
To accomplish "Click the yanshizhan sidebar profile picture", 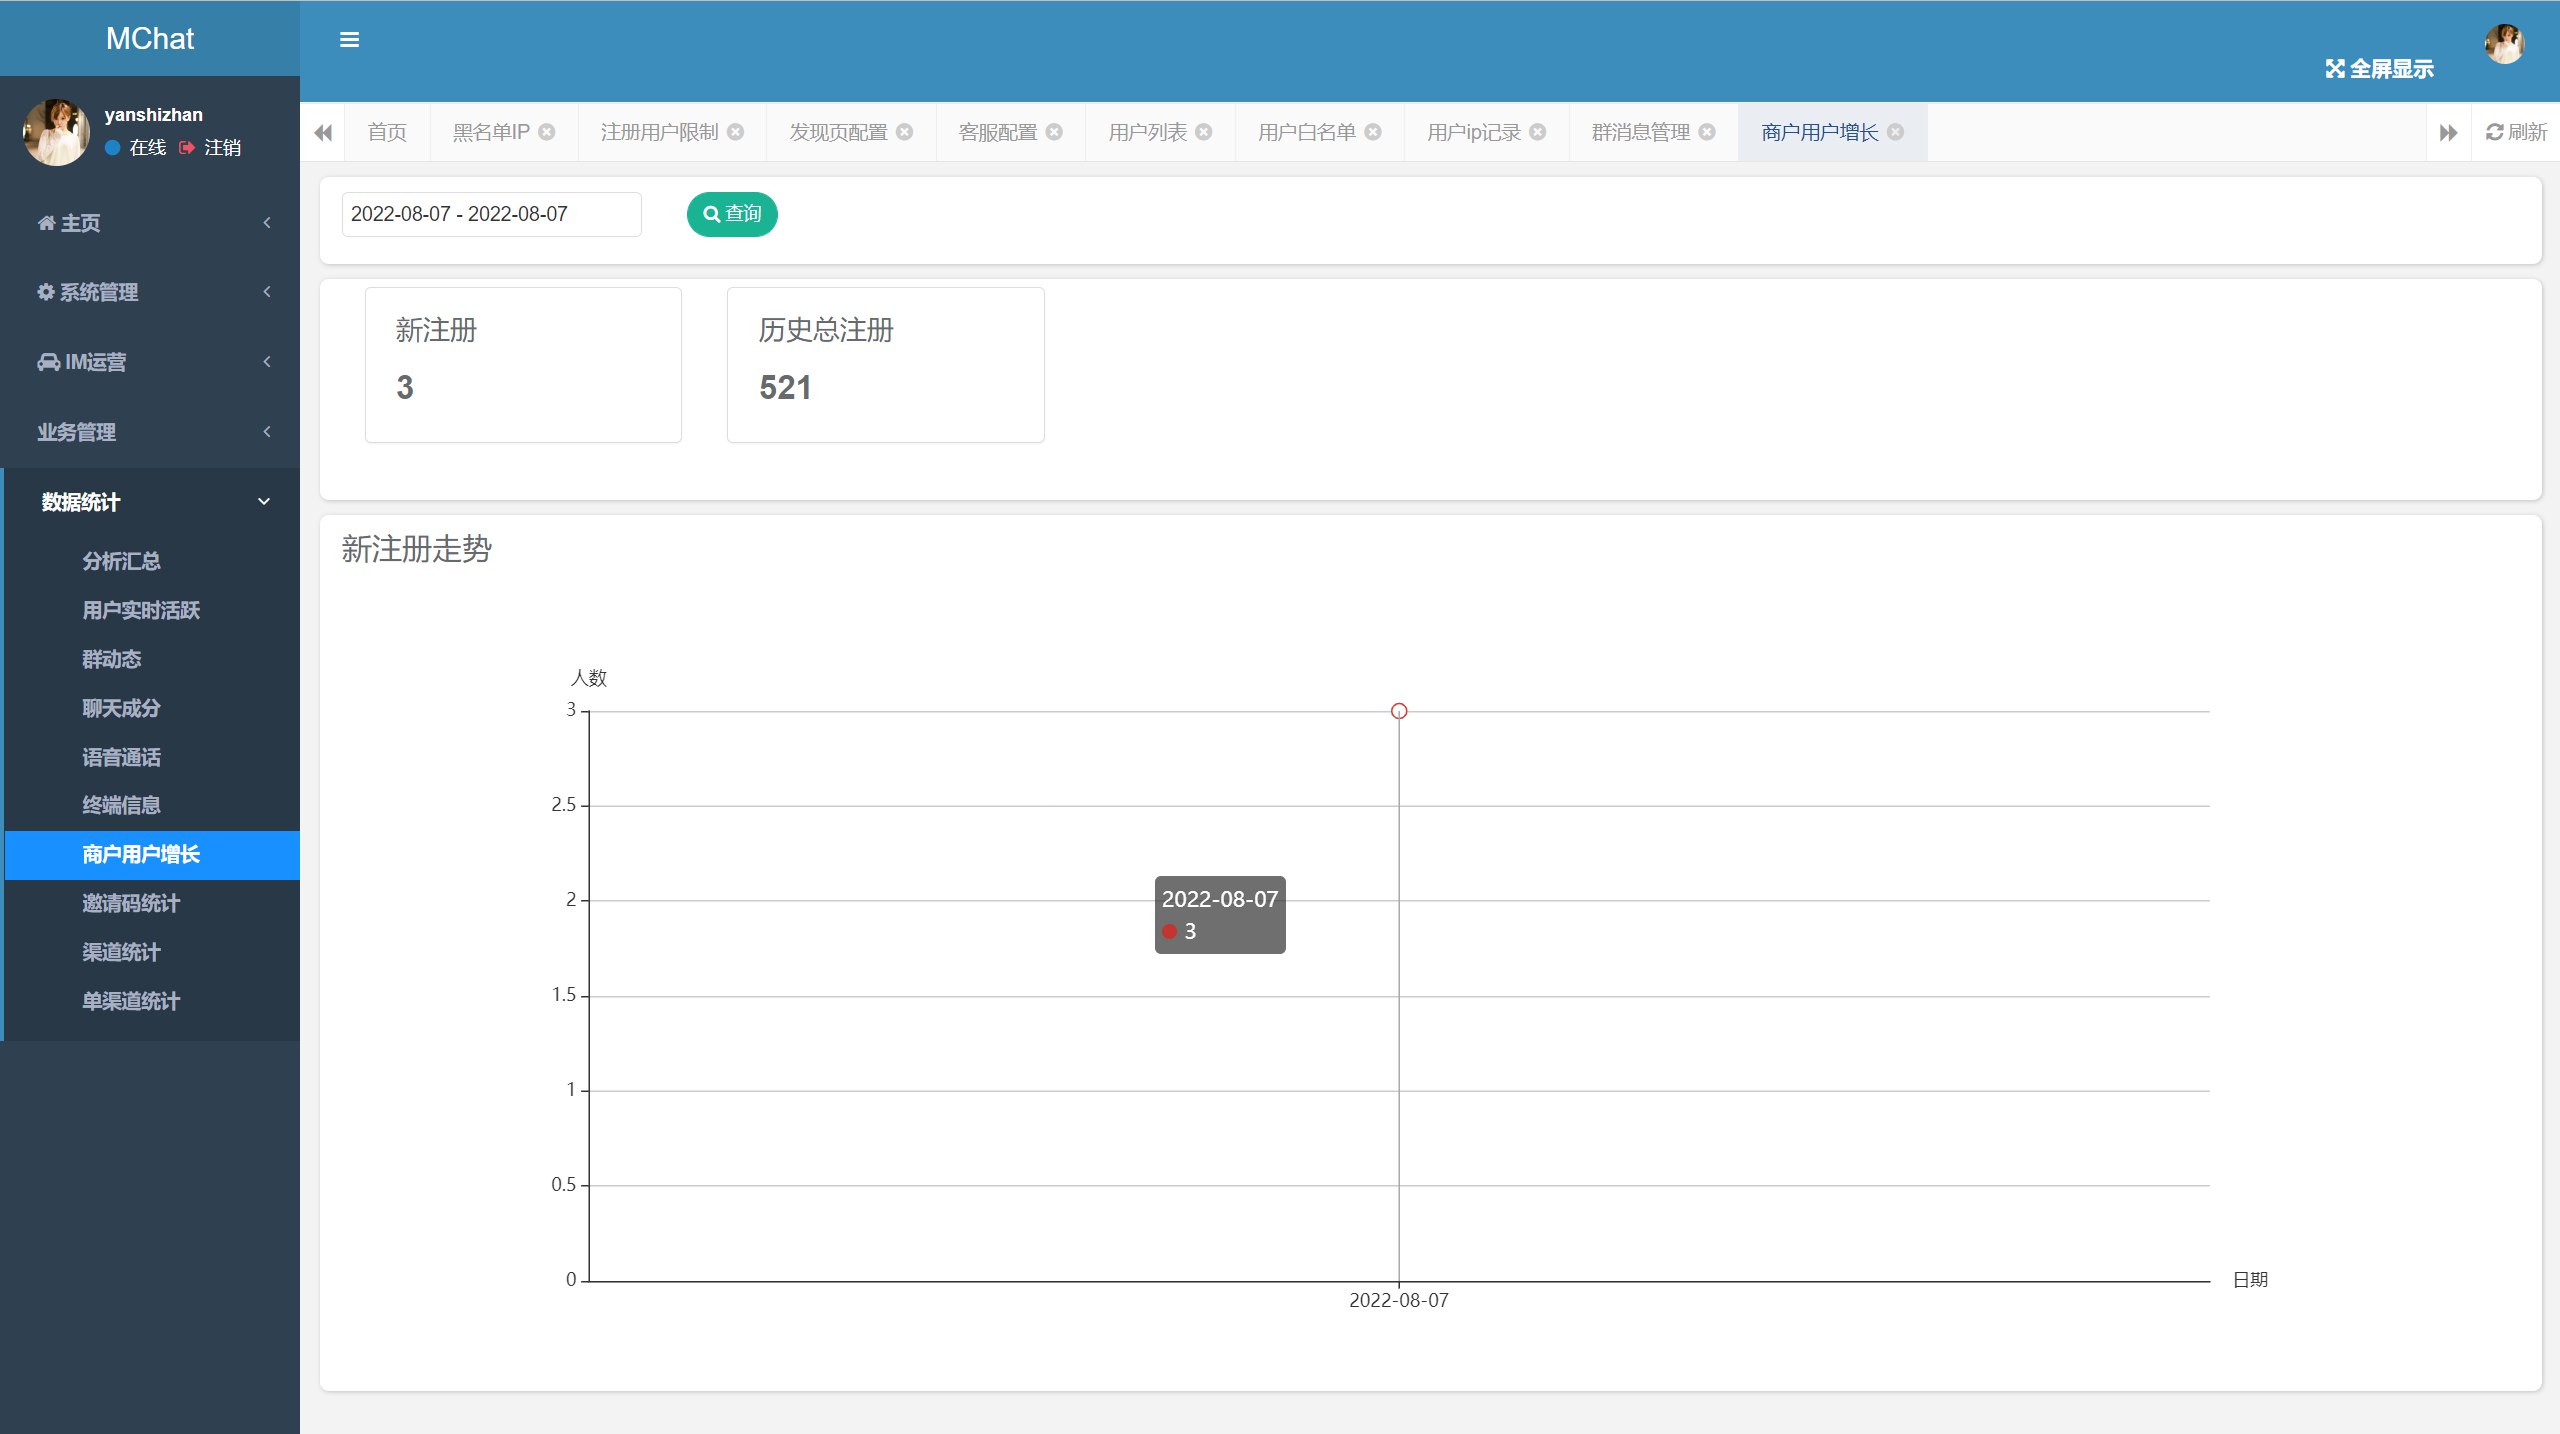I will point(56,131).
